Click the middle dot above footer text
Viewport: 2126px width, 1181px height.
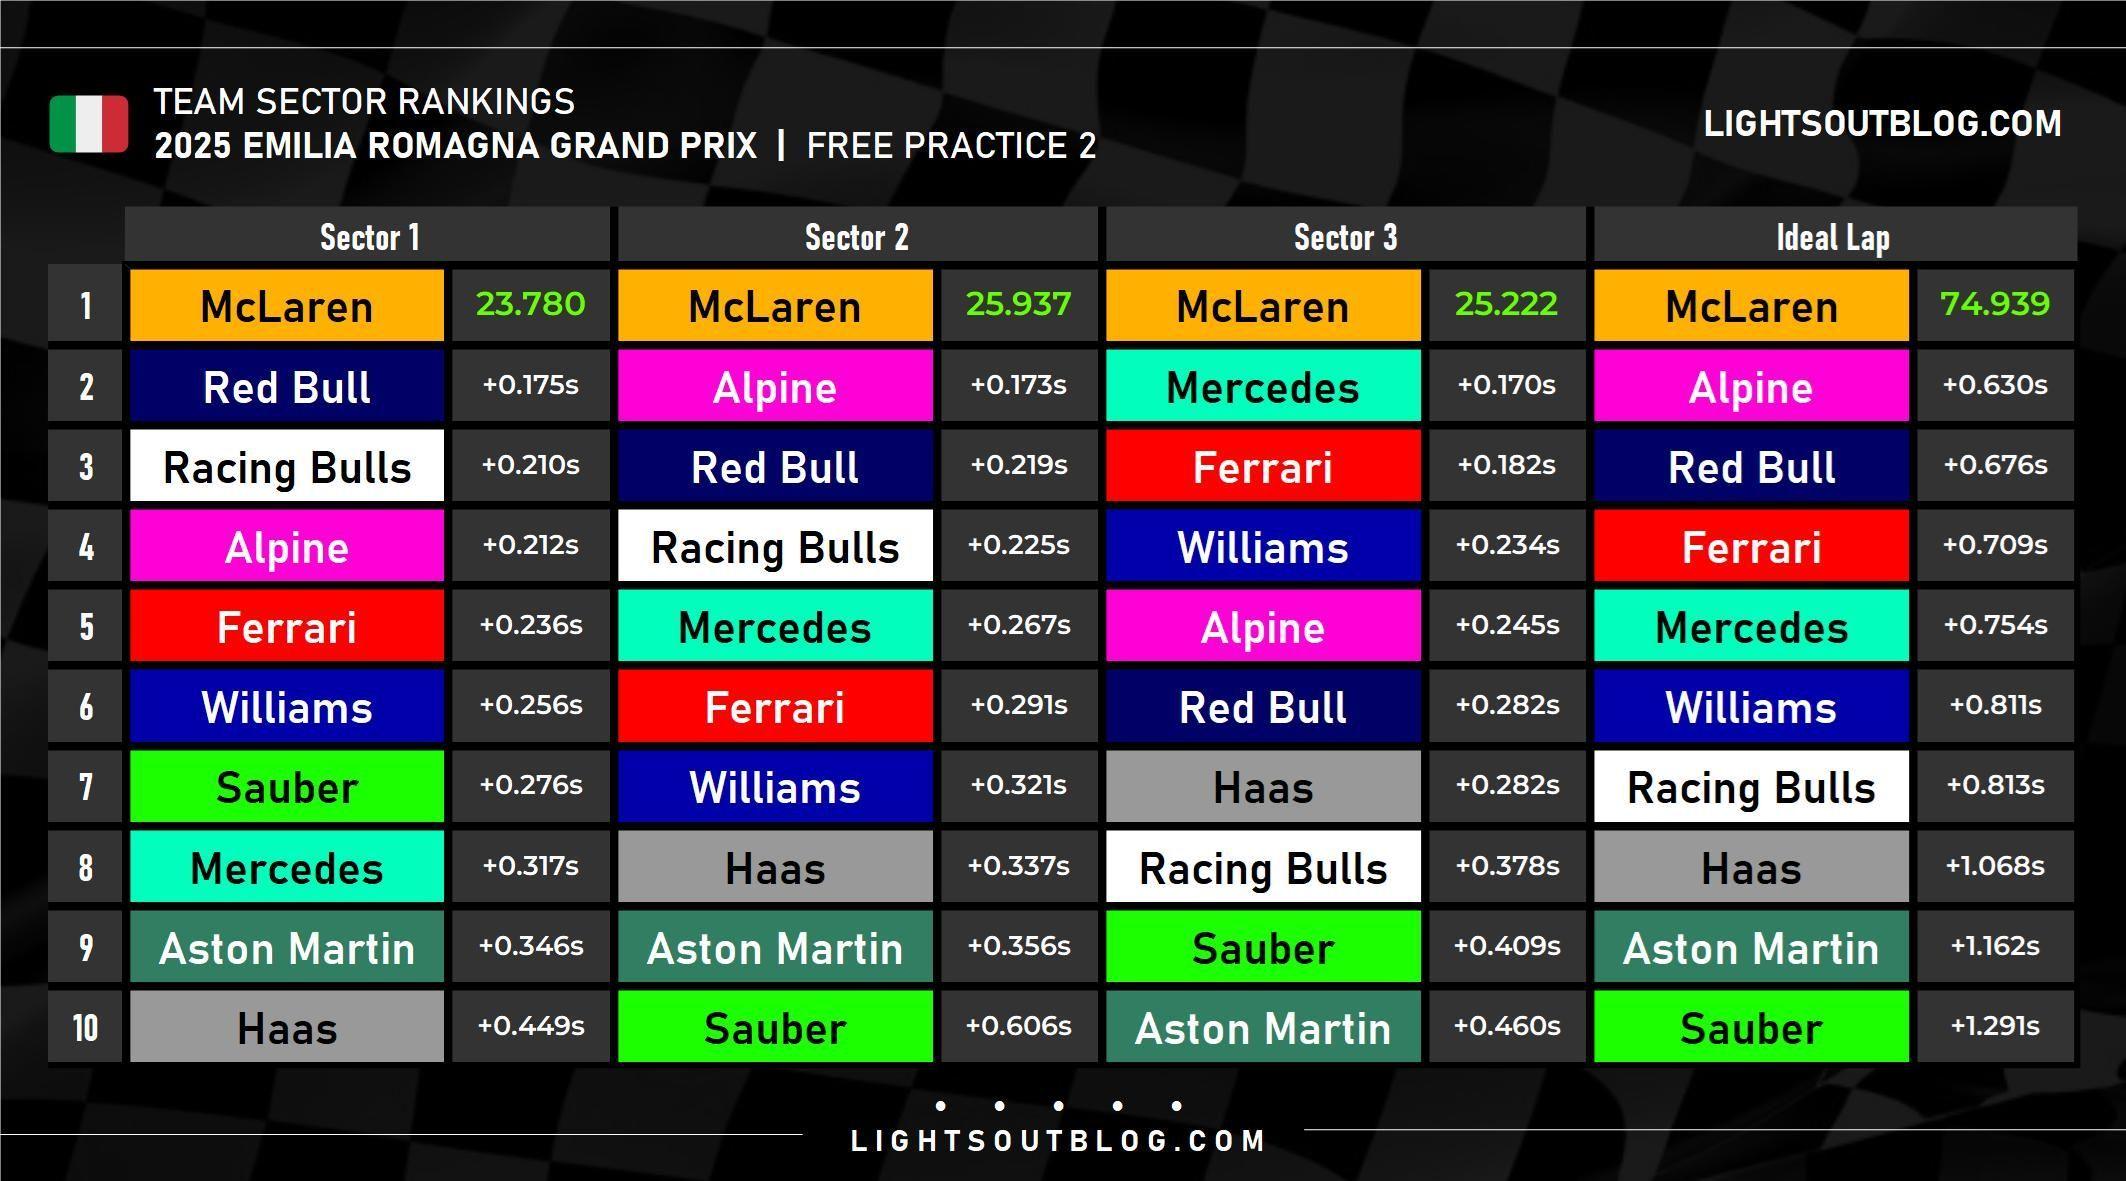tap(1058, 1105)
